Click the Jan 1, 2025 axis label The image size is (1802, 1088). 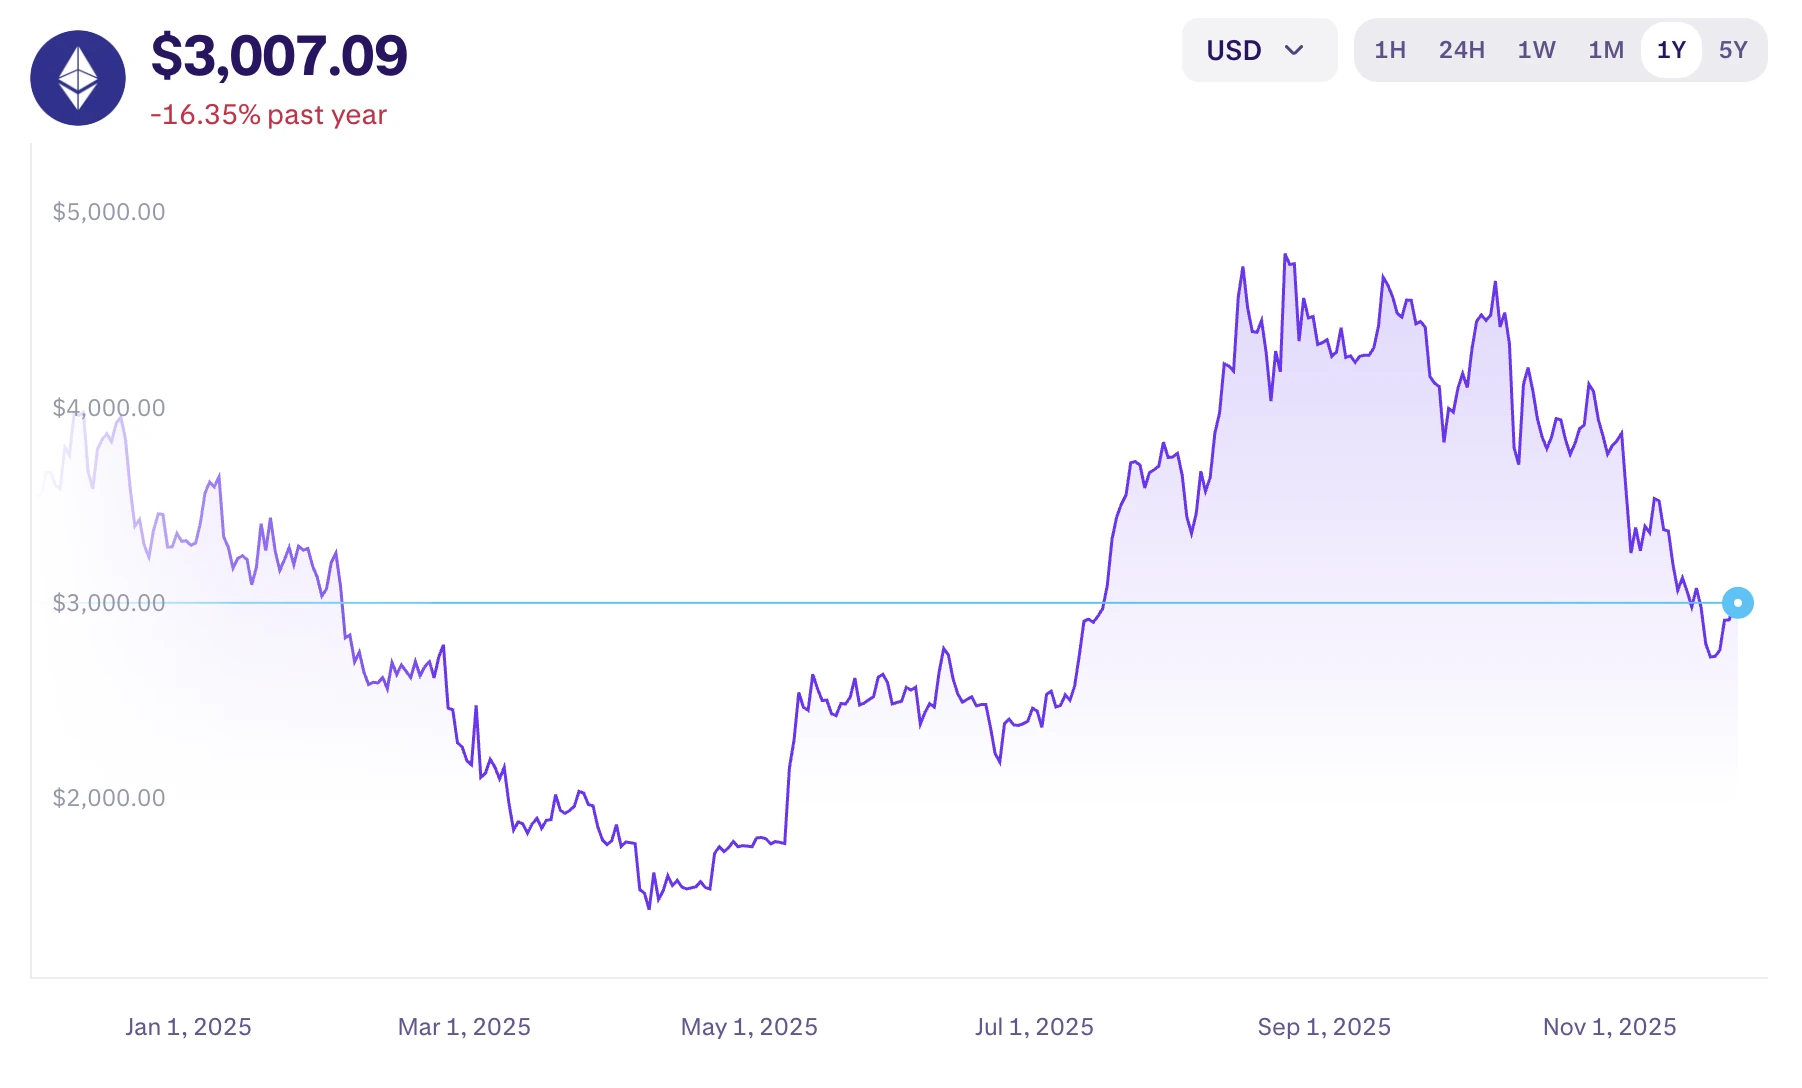[x=189, y=1026]
